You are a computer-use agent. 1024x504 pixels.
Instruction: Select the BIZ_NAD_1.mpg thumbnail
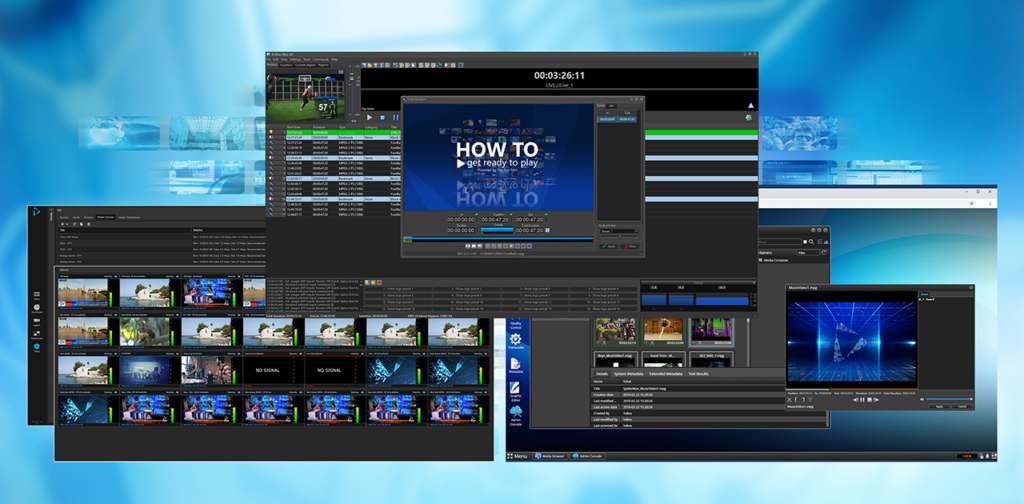pos(711,360)
